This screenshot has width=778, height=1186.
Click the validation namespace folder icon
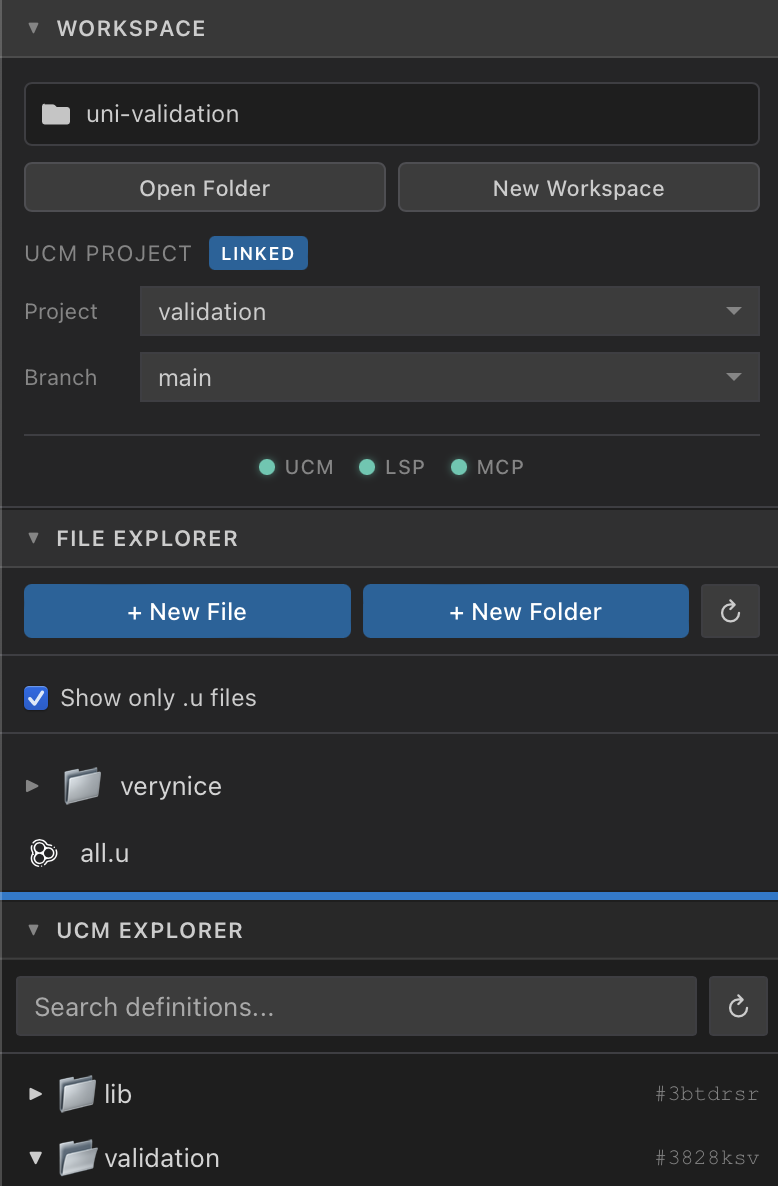pos(77,1158)
